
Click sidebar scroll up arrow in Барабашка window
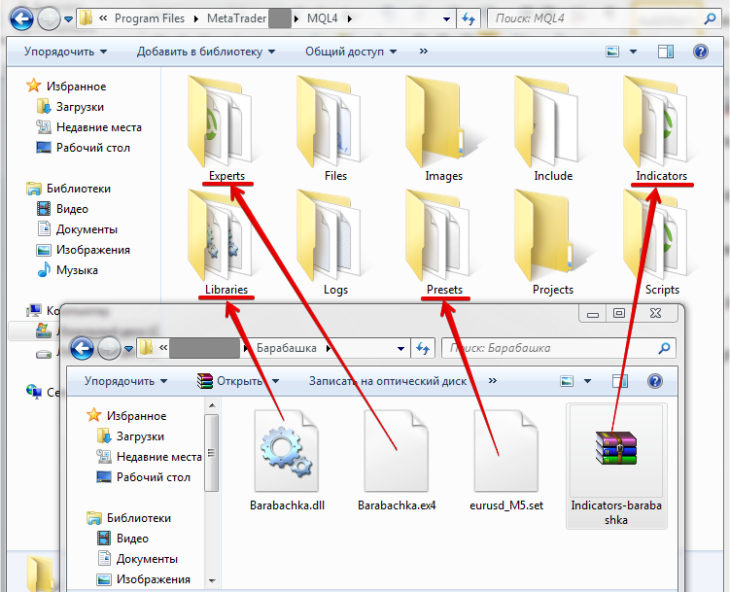pos(212,405)
